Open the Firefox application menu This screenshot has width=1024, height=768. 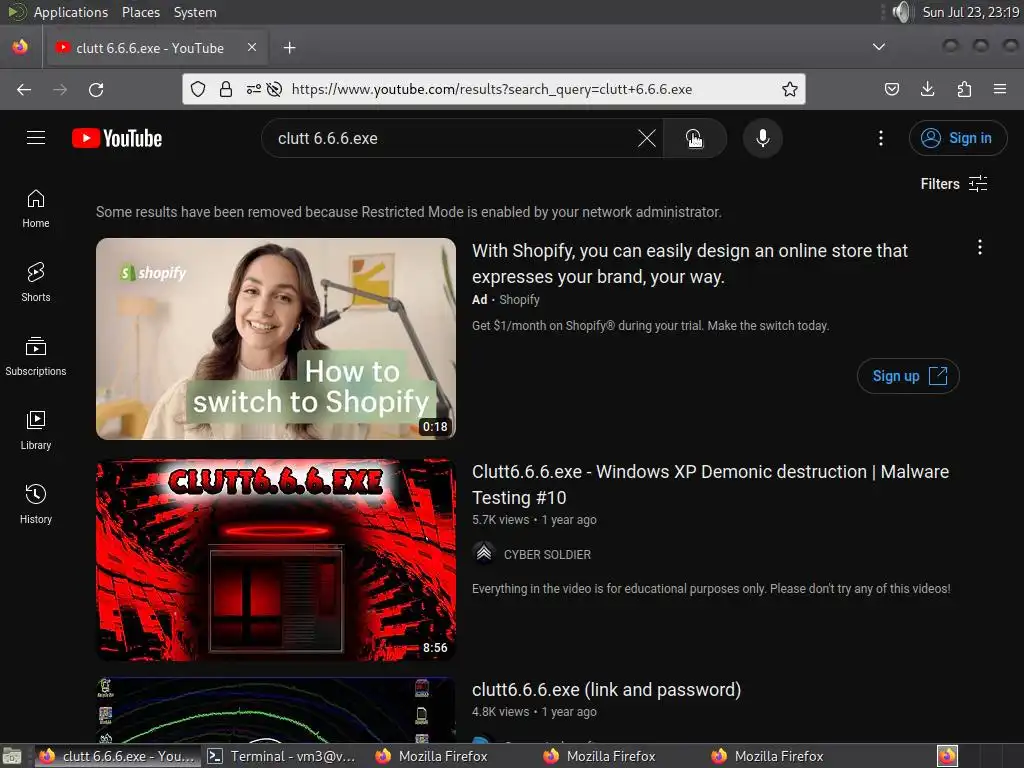coord(1000,89)
